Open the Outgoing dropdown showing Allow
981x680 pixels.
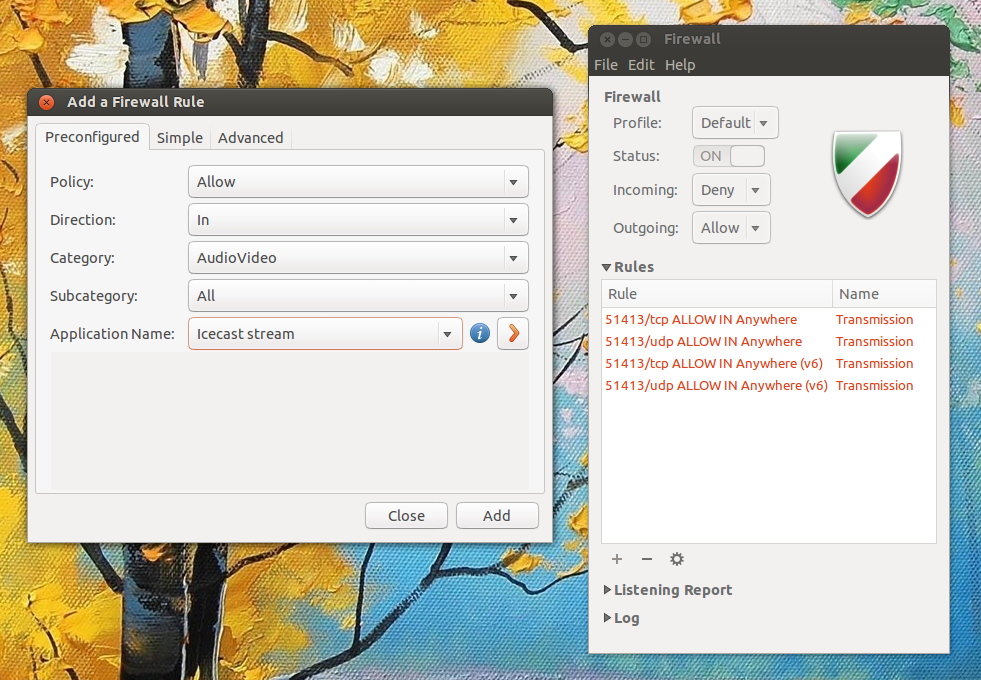(x=731, y=227)
